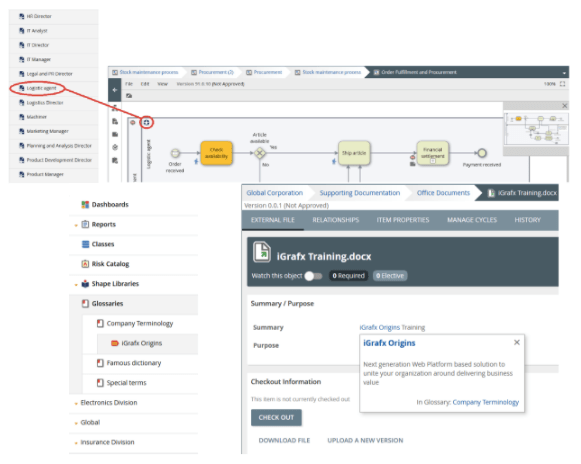Open fullscreen icon next to 100% zoom
Screen dimensions: 581x464
coord(562,84)
